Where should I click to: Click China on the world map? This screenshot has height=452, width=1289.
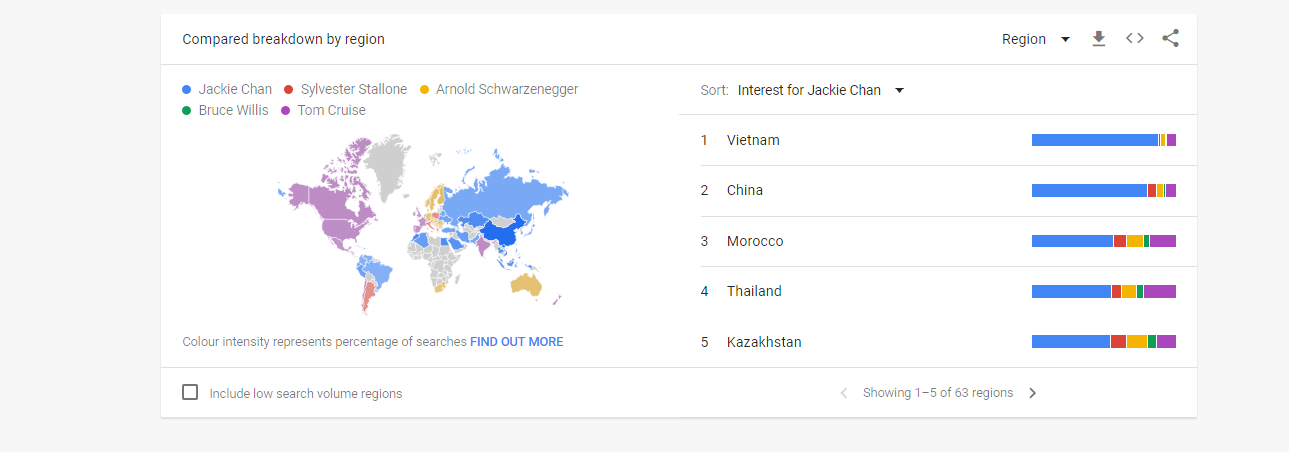point(503,232)
